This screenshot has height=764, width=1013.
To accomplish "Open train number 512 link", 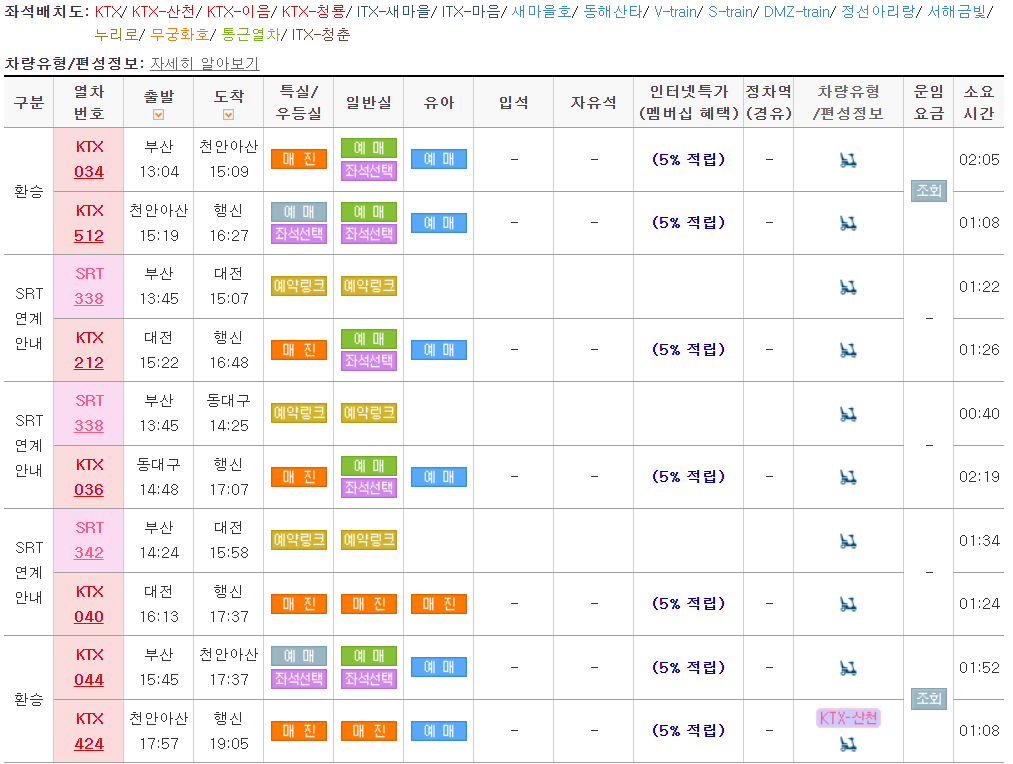I will pyautogui.click(x=89, y=236).
